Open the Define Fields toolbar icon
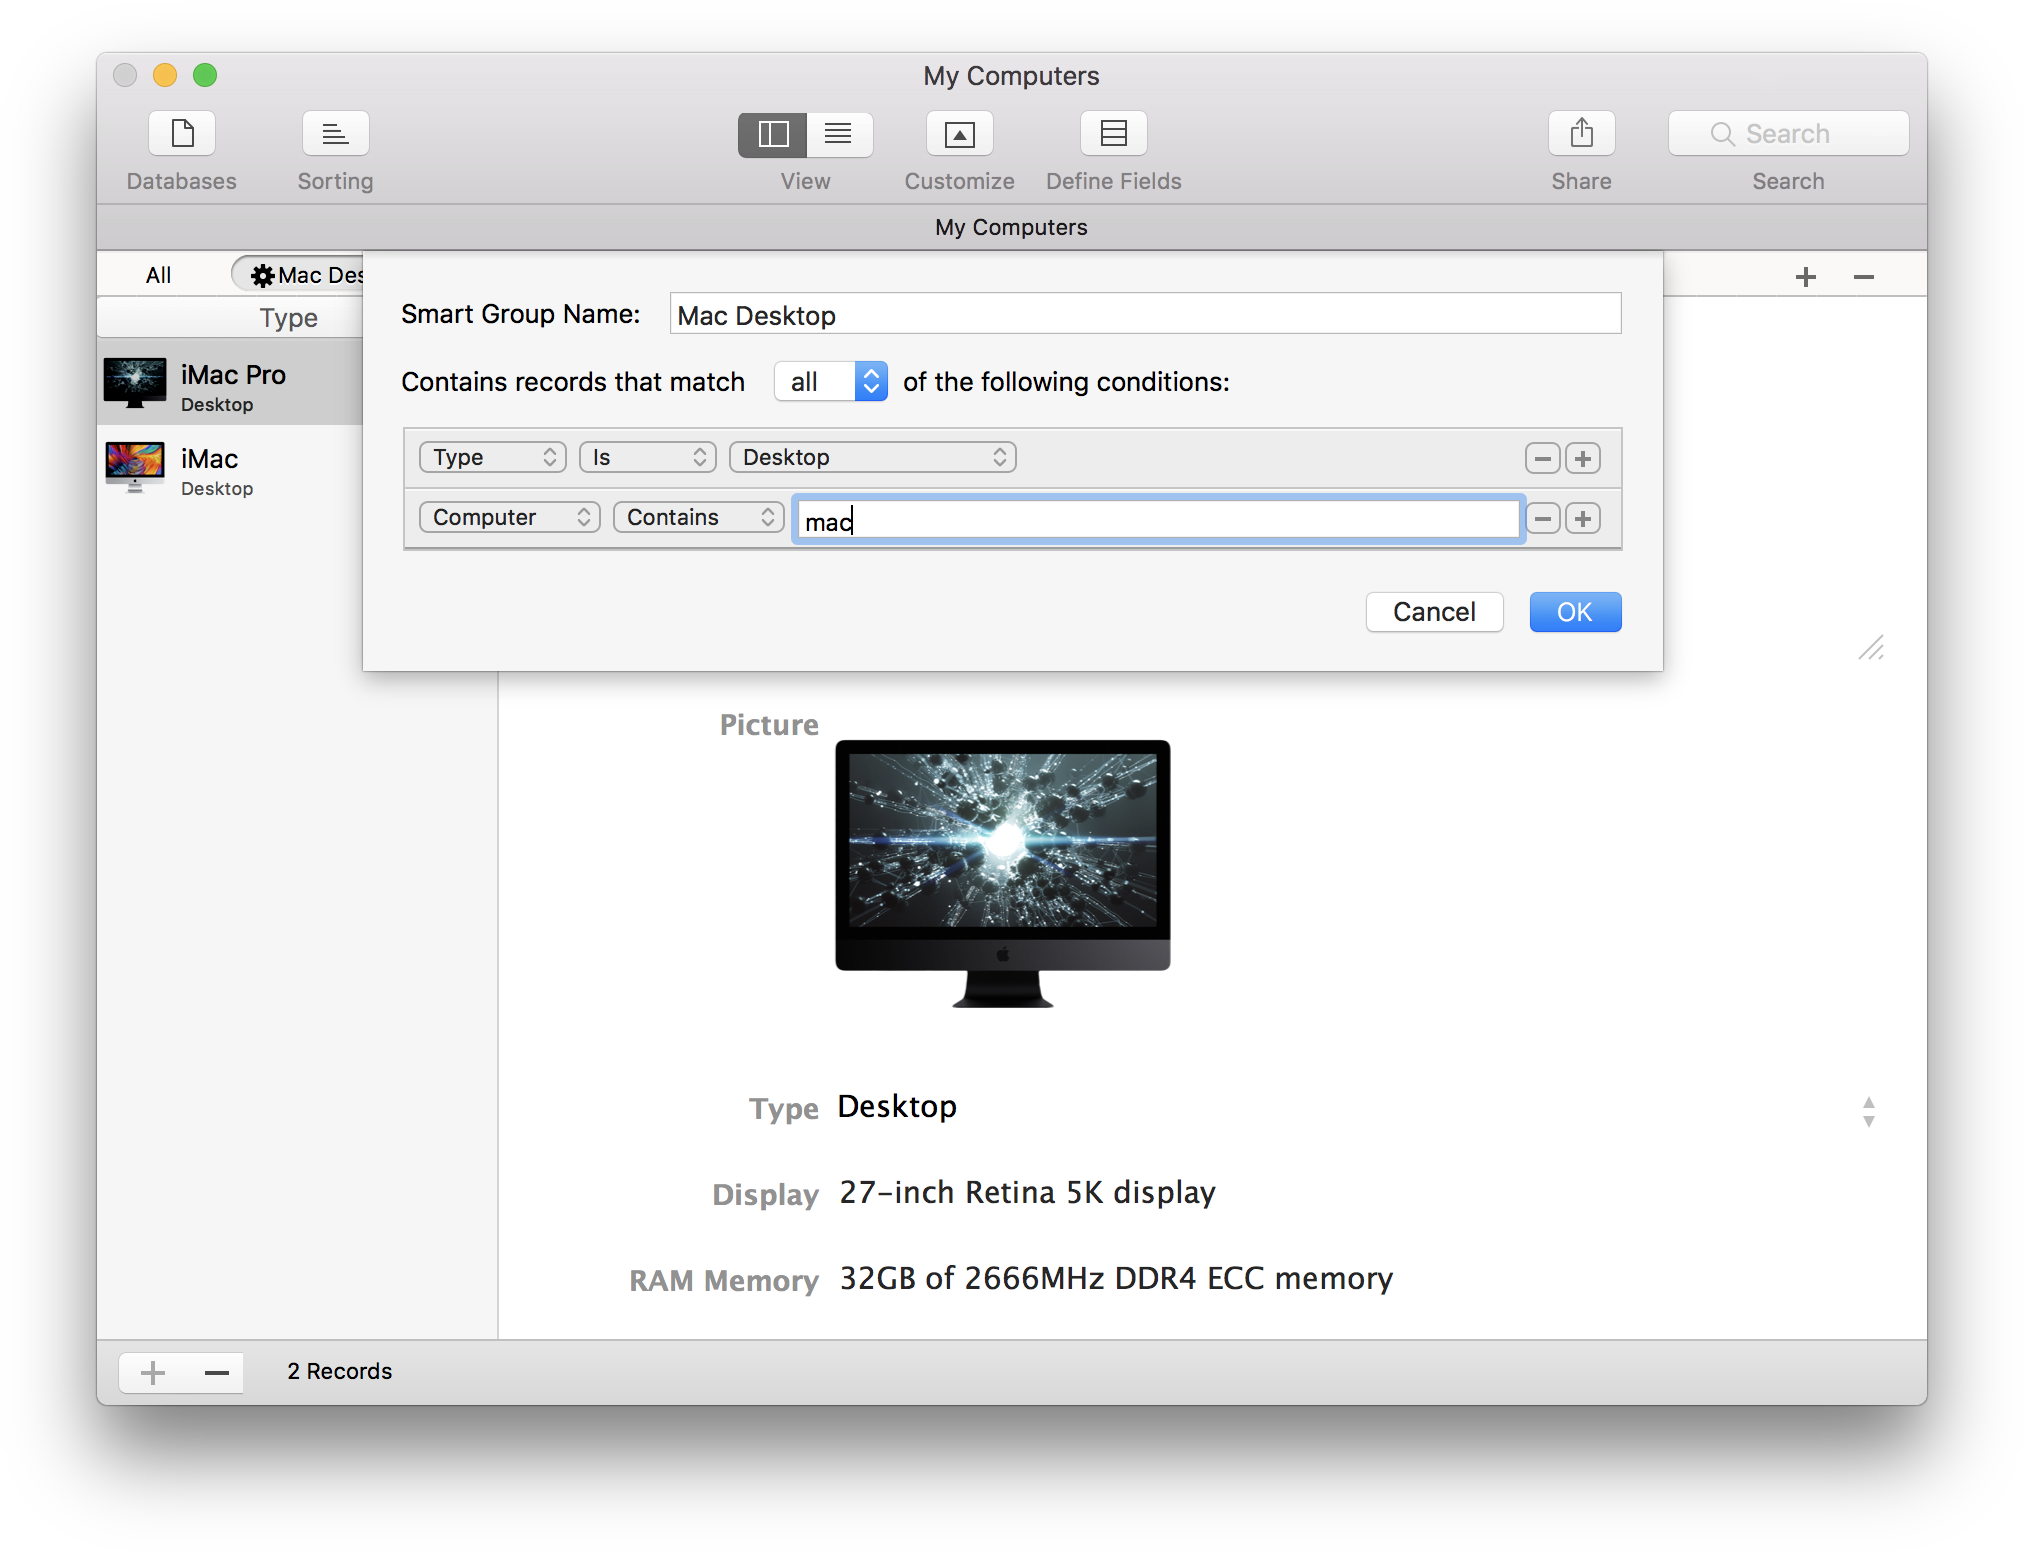2023x1553 pixels. (1113, 134)
